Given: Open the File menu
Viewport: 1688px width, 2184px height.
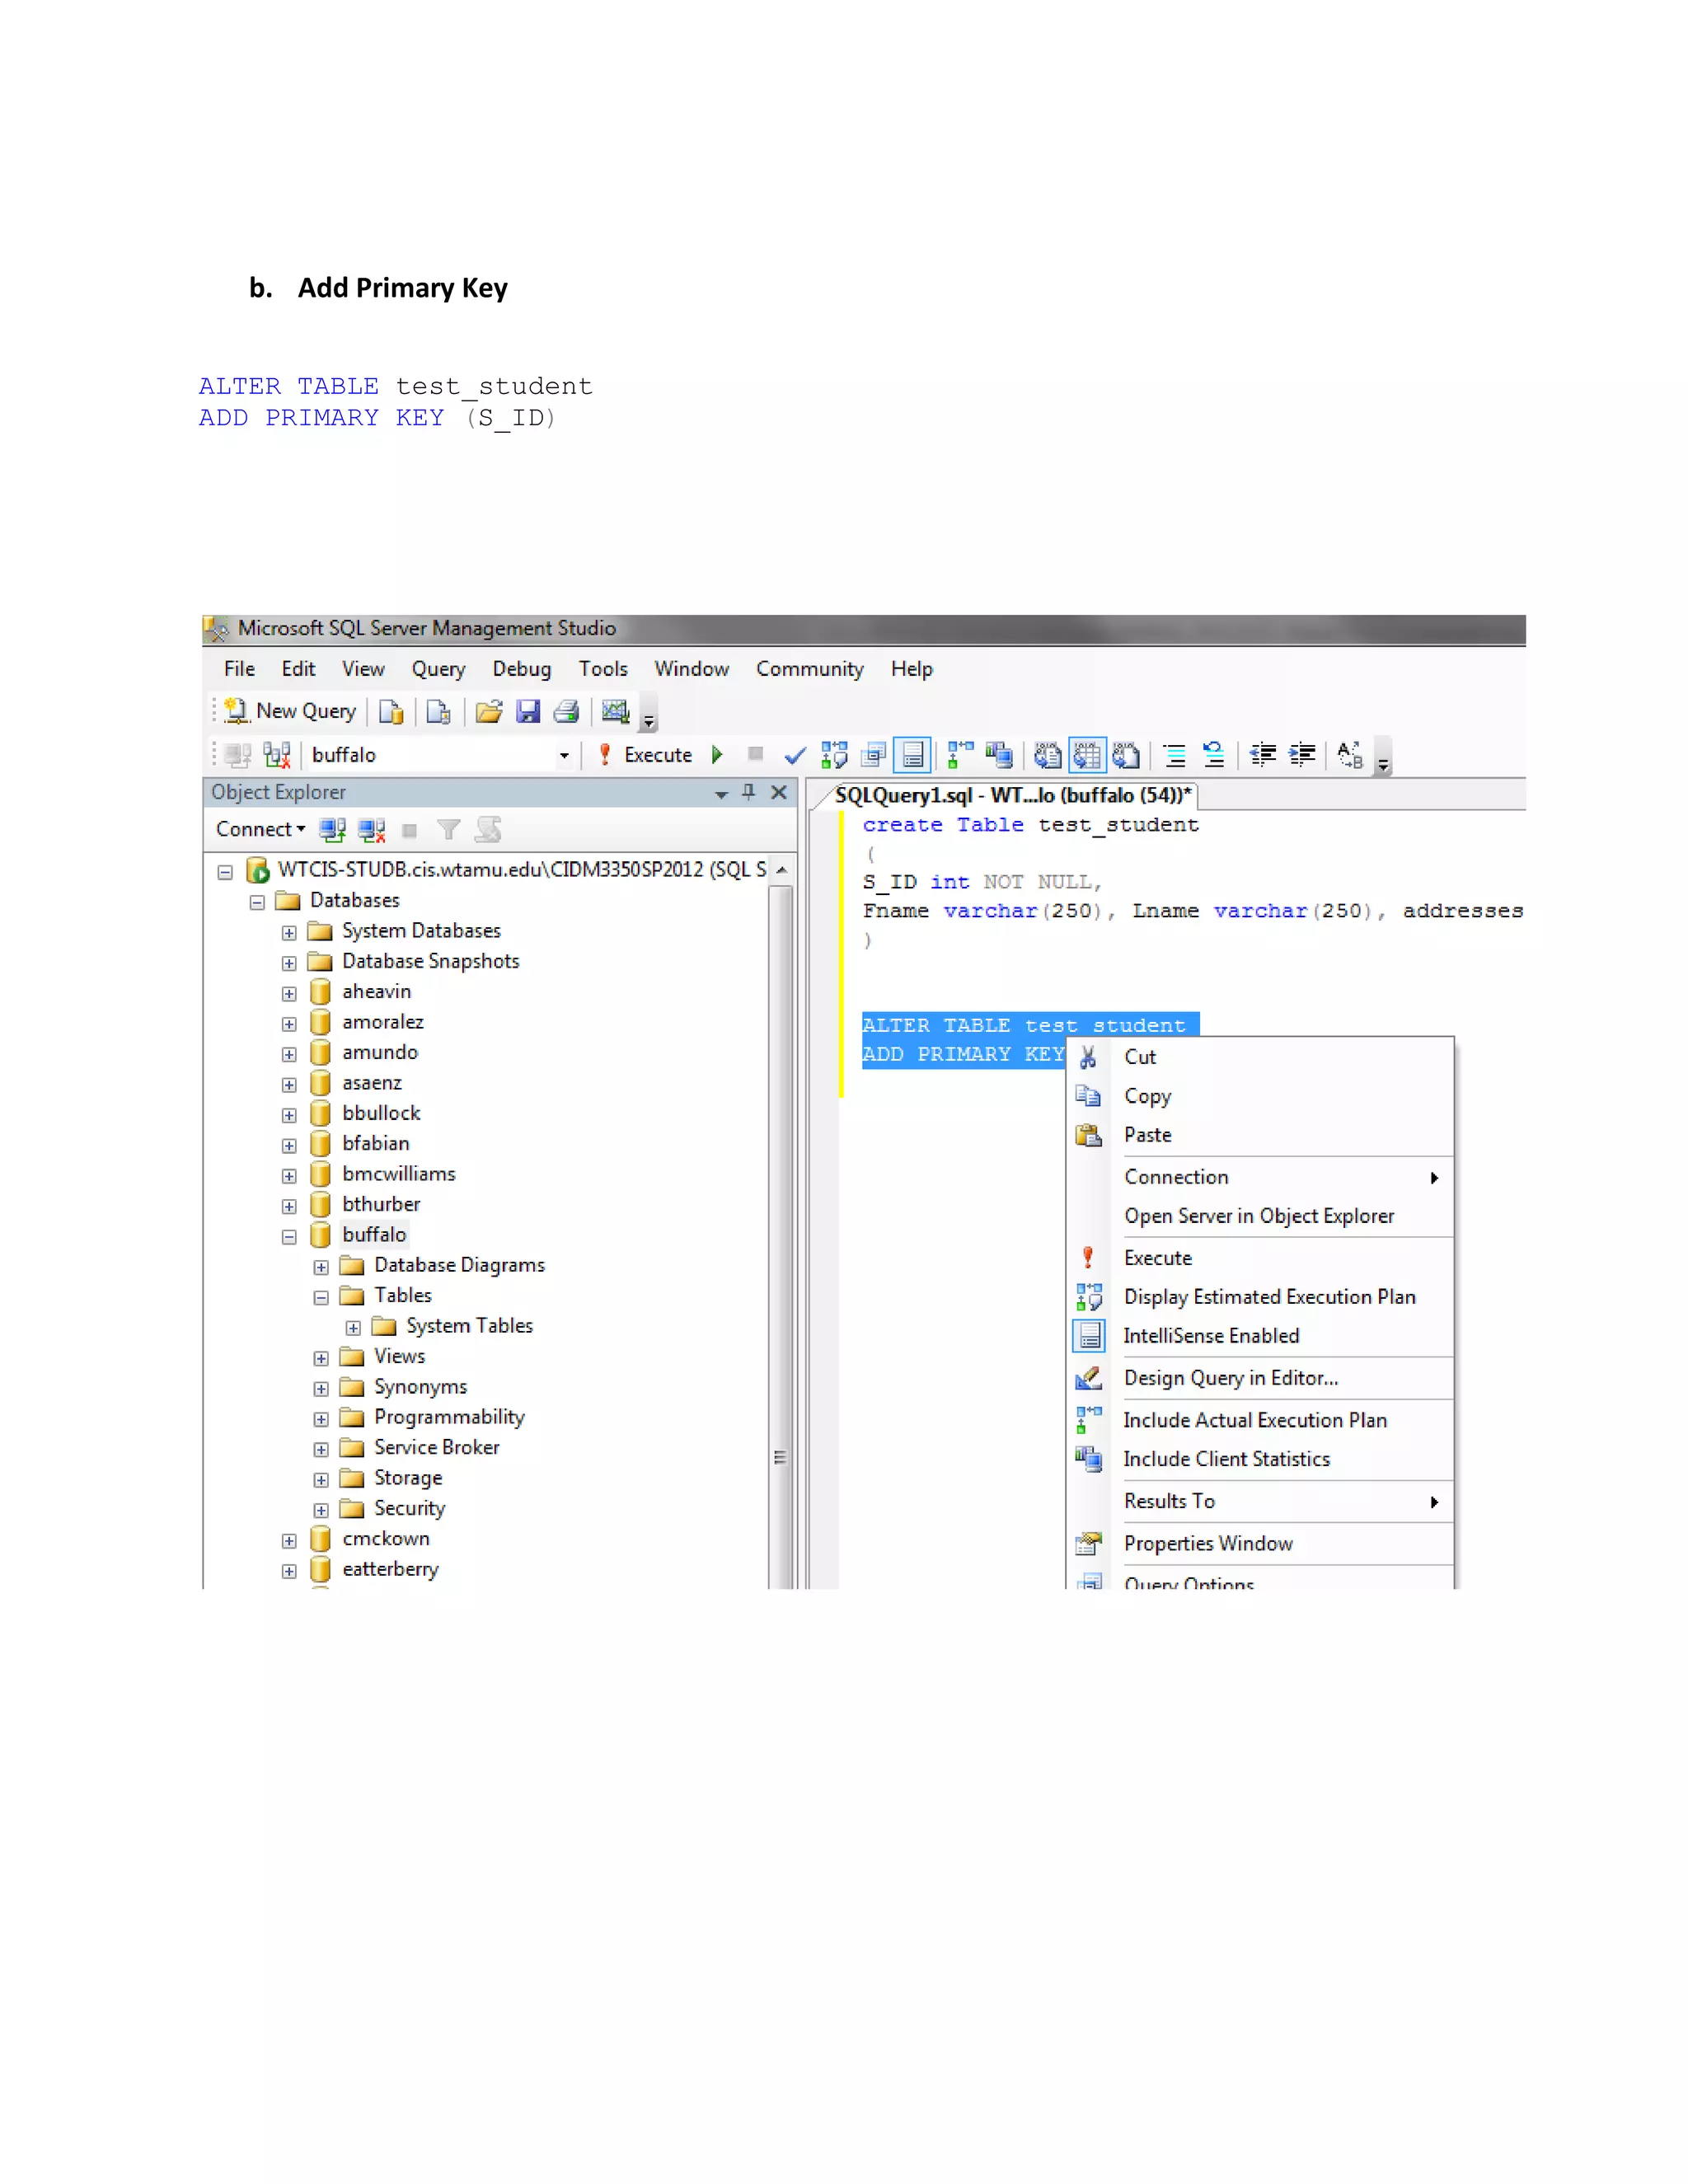Looking at the screenshot, I should (239, 669).
